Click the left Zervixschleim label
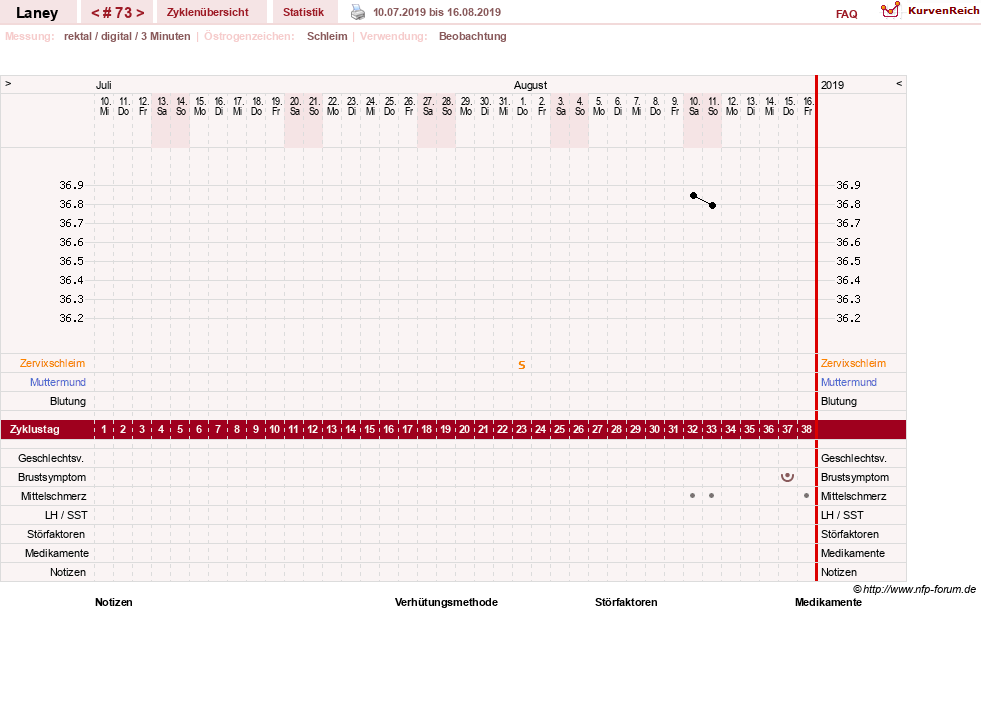The width and height of the screenshot is (981, 721). pos(53,363)
